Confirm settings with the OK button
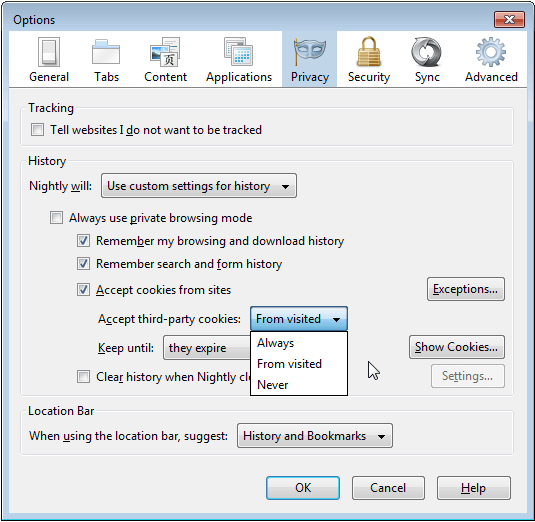This screenshot has height=522, width=535. [x=303, y=488]
